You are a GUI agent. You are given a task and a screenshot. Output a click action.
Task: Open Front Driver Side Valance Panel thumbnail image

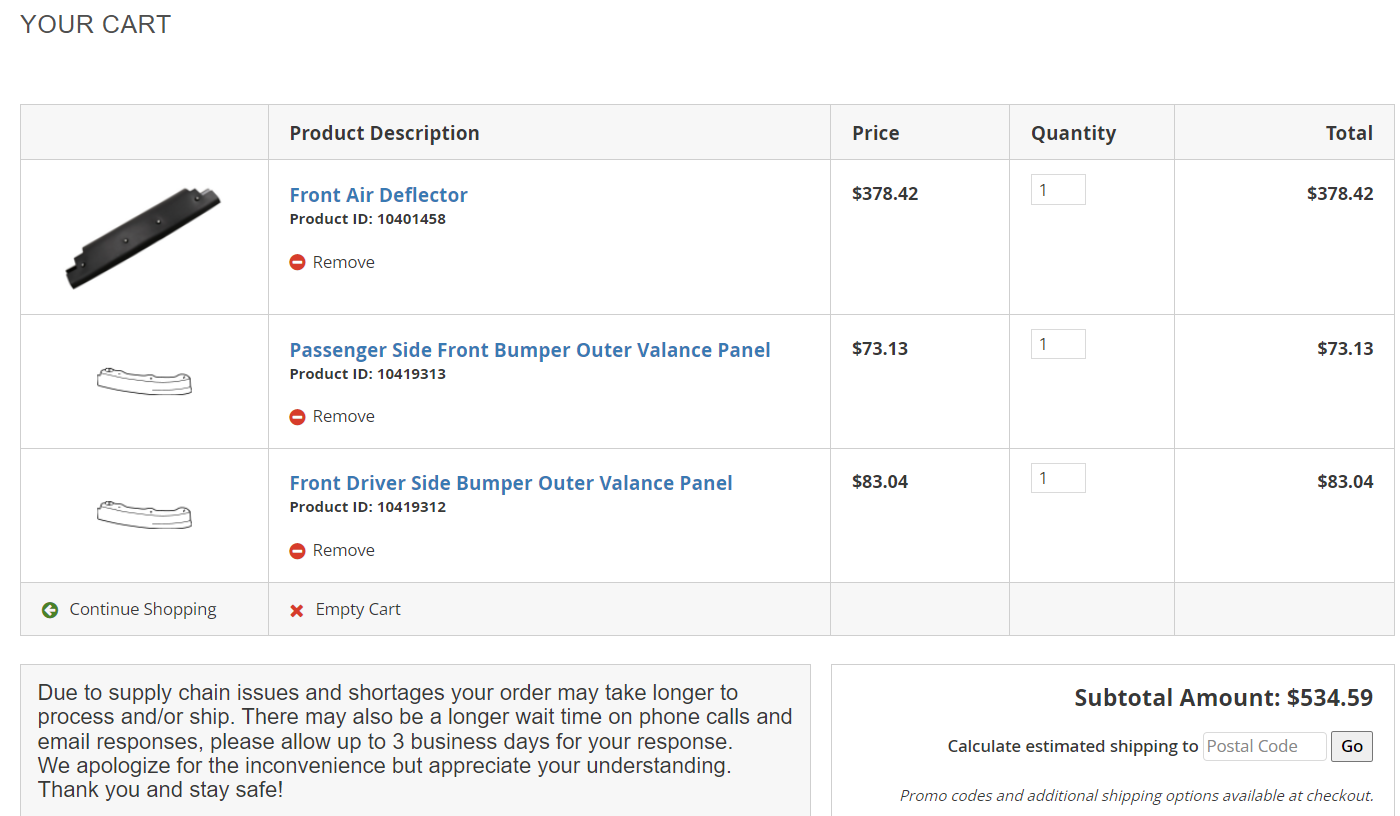144,514
